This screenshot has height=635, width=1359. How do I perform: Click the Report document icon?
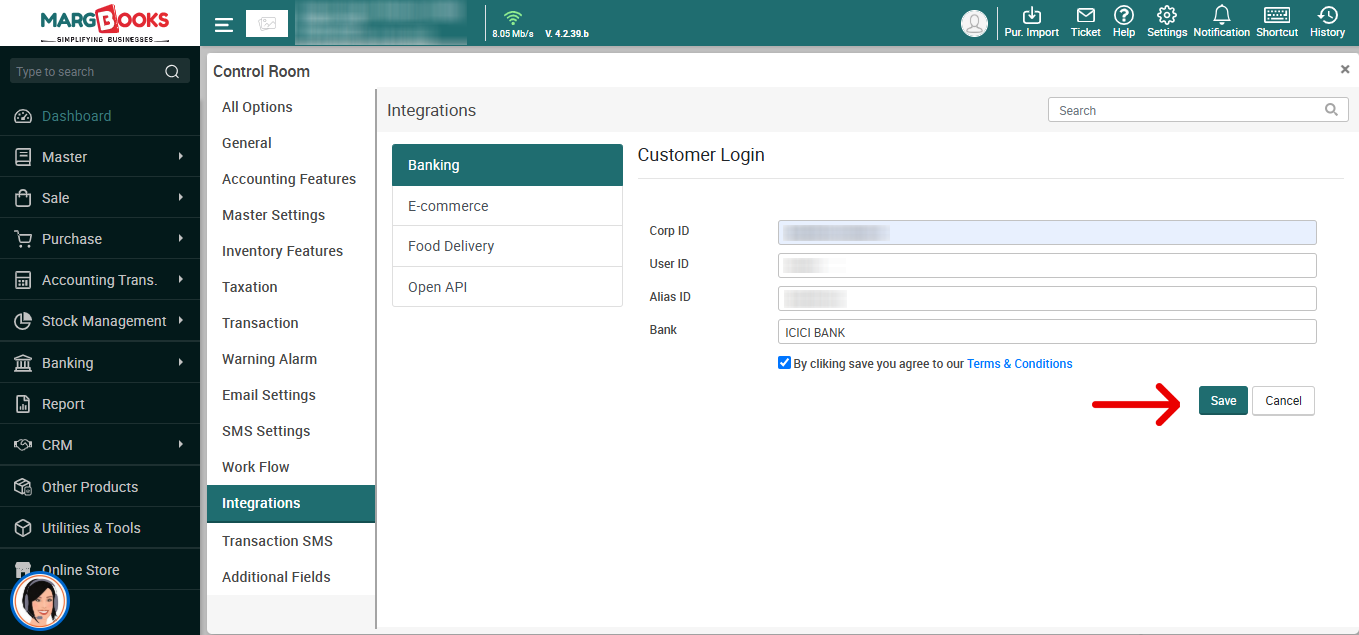pyautogui.click(x=23, y=404)
